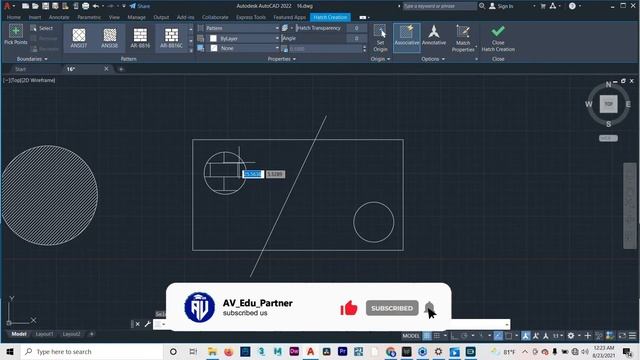Click Close Hatch Creation checkmark
Screen dimensions: 640x360
pos(498,38)
